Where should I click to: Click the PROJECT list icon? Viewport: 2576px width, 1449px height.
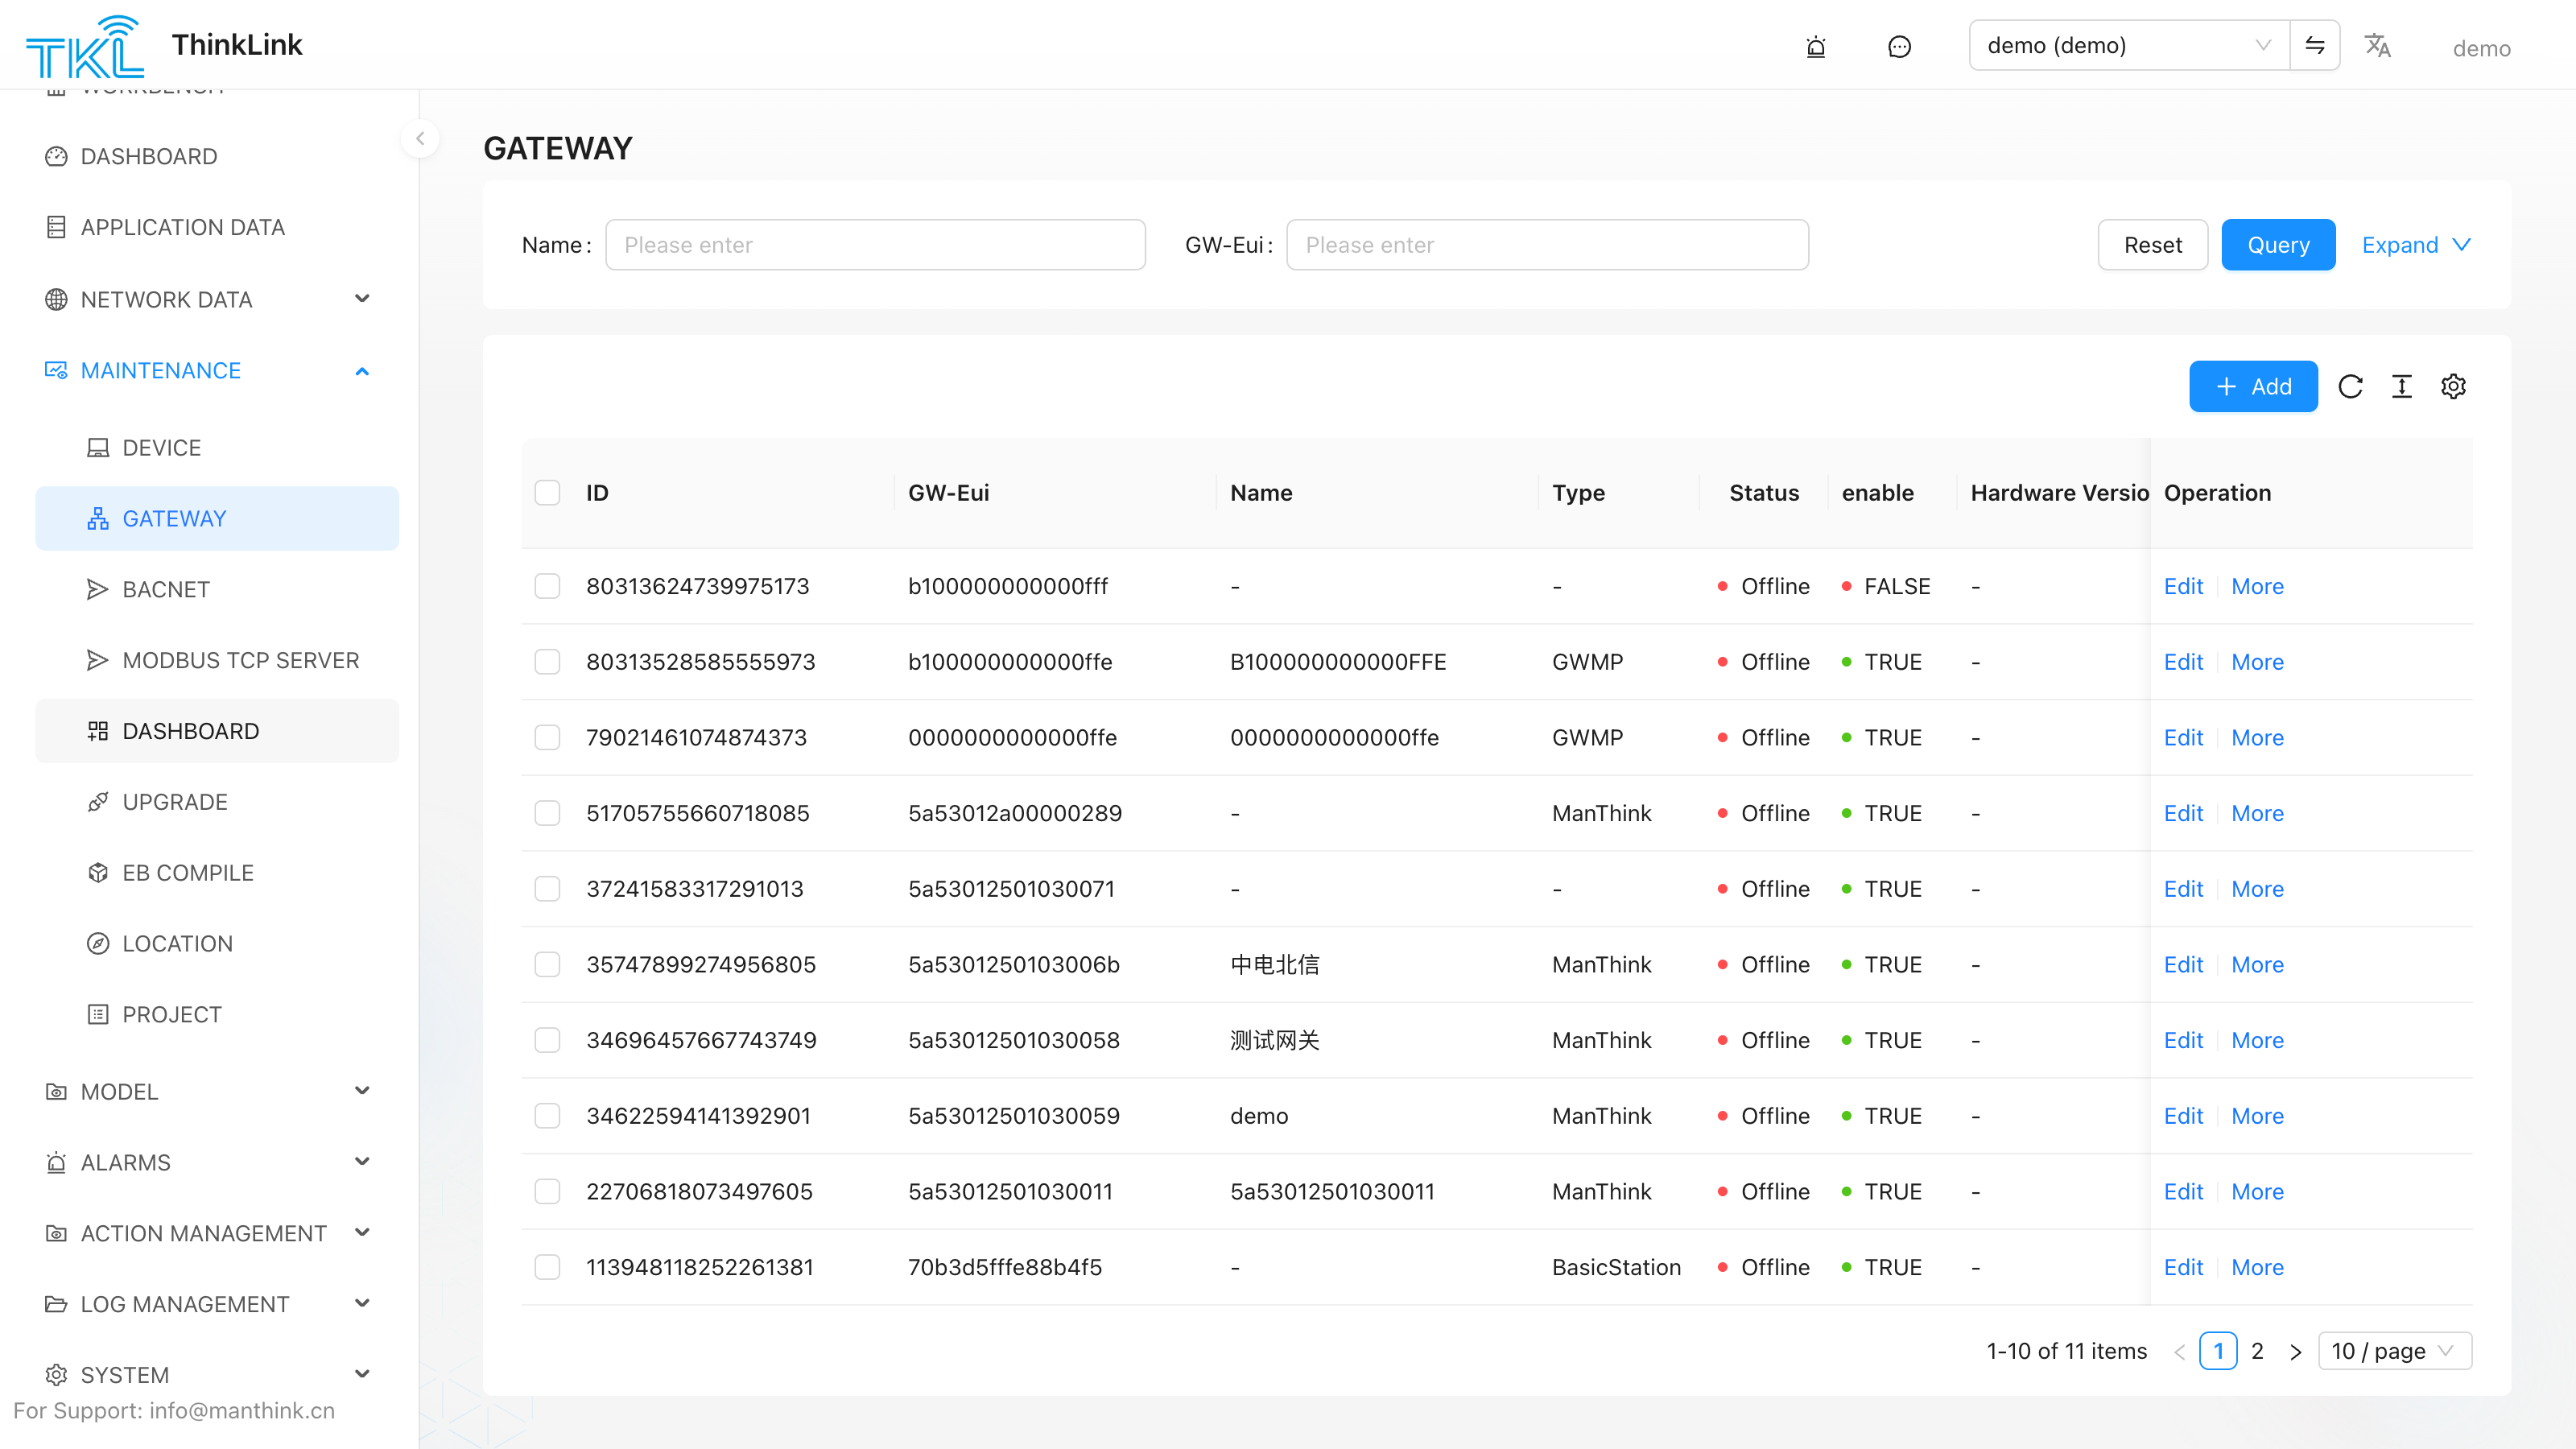point(97,1014)
